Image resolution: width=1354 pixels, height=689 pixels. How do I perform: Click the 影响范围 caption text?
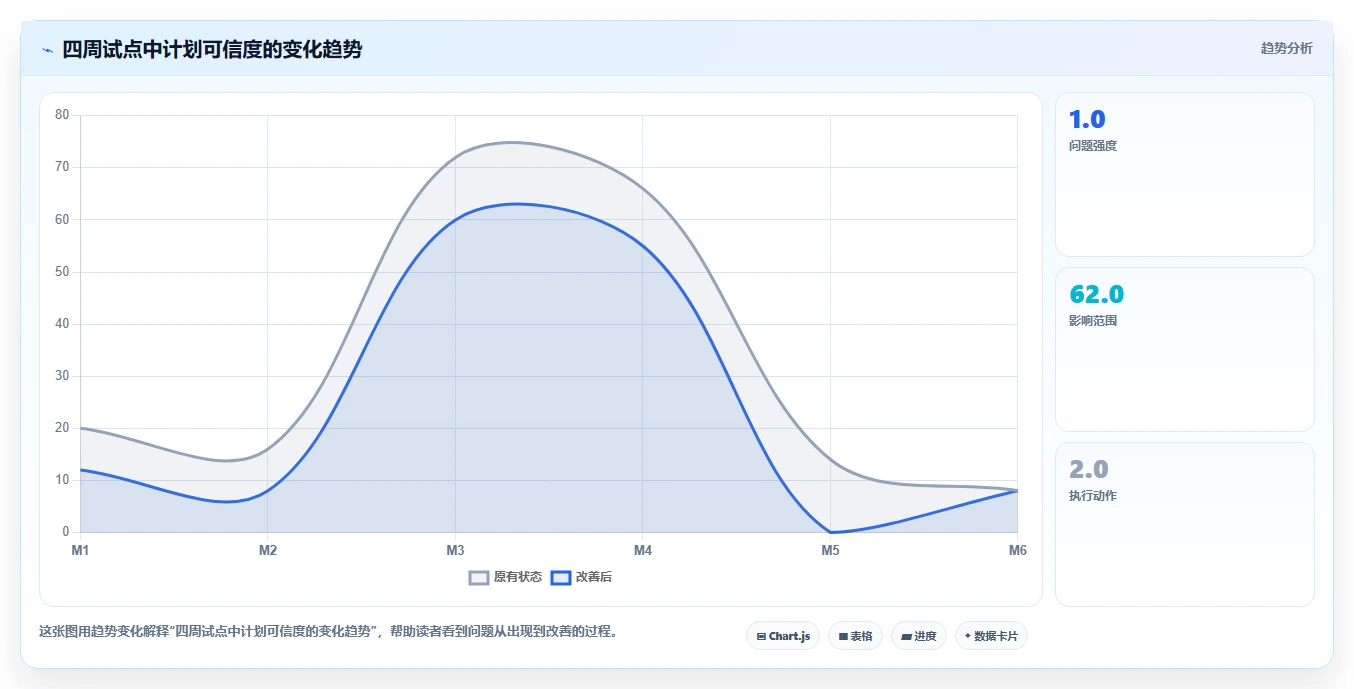coord(1093,320)
